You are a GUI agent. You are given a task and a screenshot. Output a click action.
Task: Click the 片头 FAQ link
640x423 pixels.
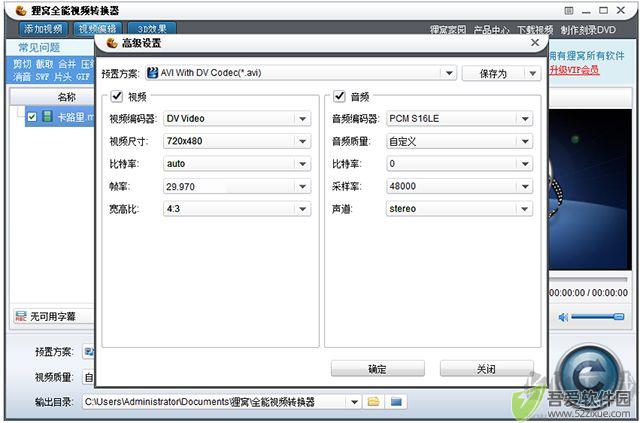pyautogui.click(x=63, y=77)
